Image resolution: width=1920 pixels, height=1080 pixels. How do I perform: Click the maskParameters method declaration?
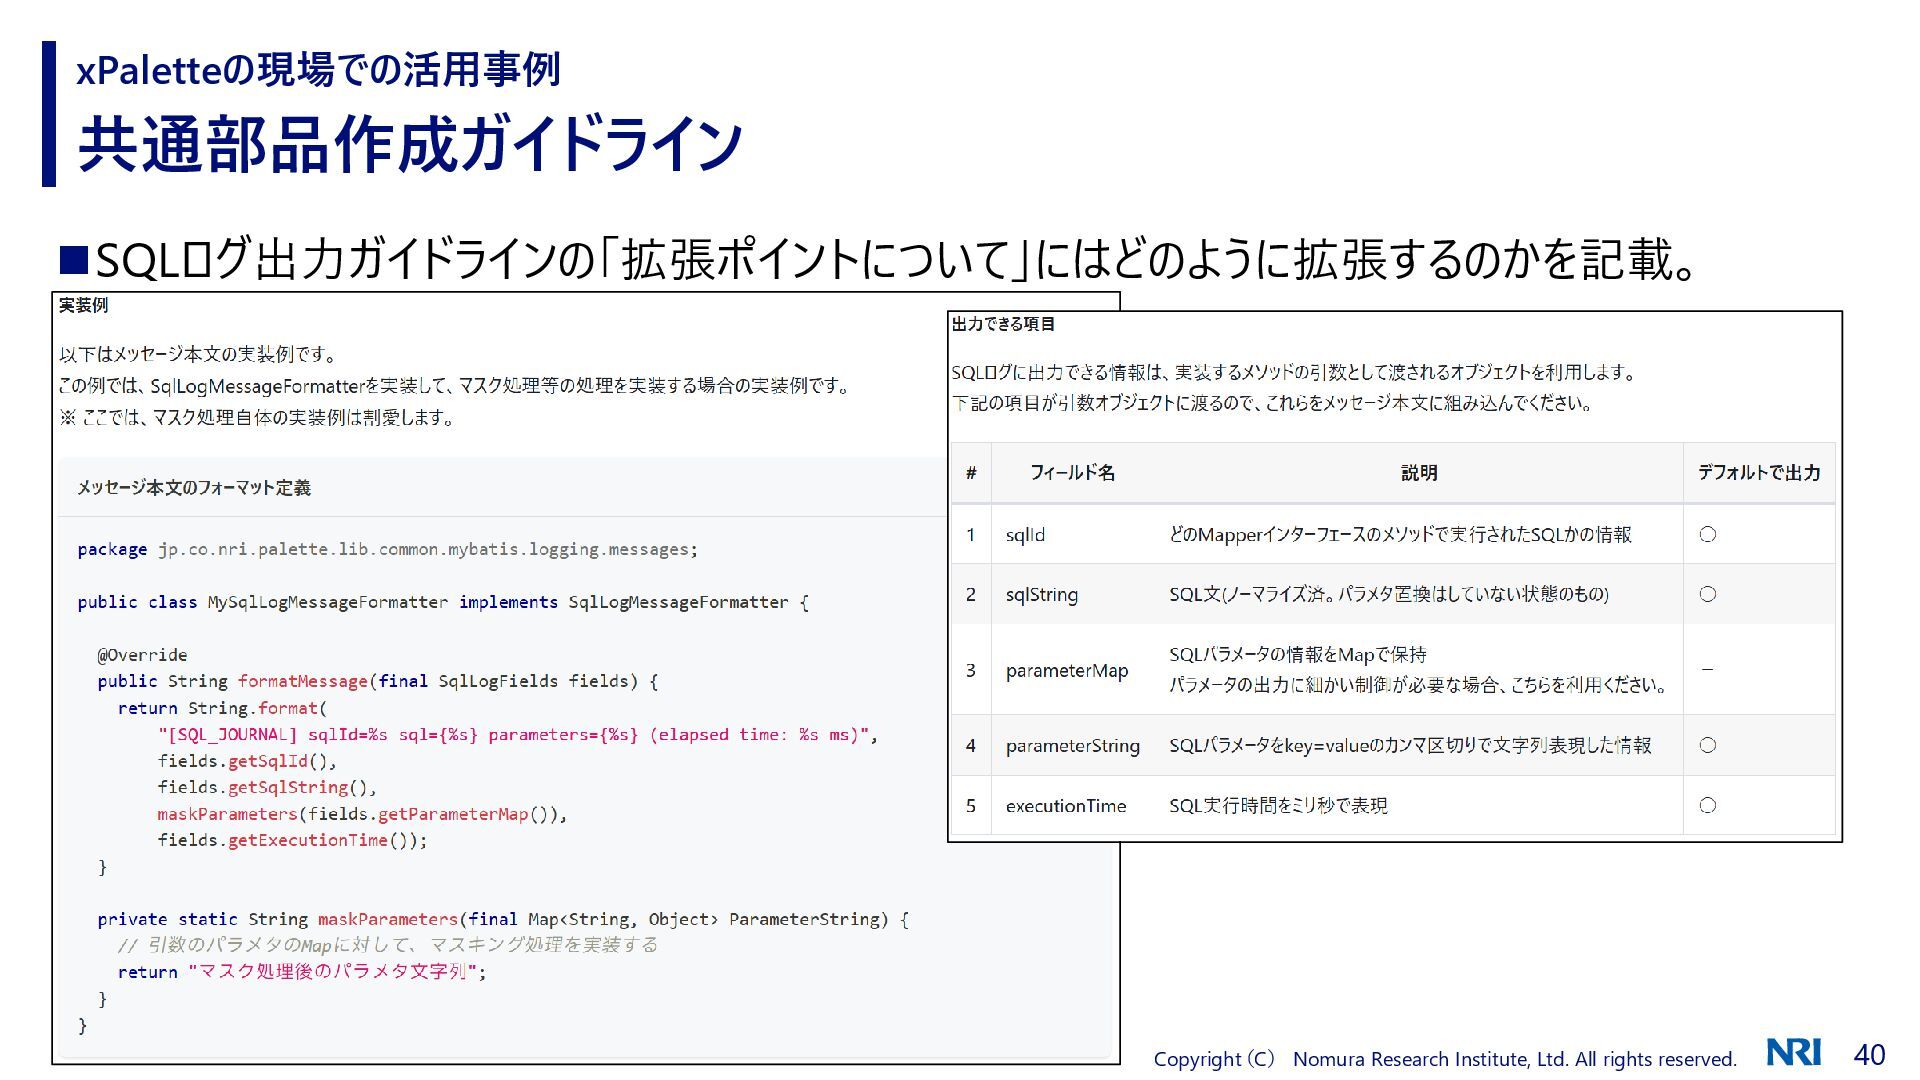pyautogui.click(x=387, y=919)
